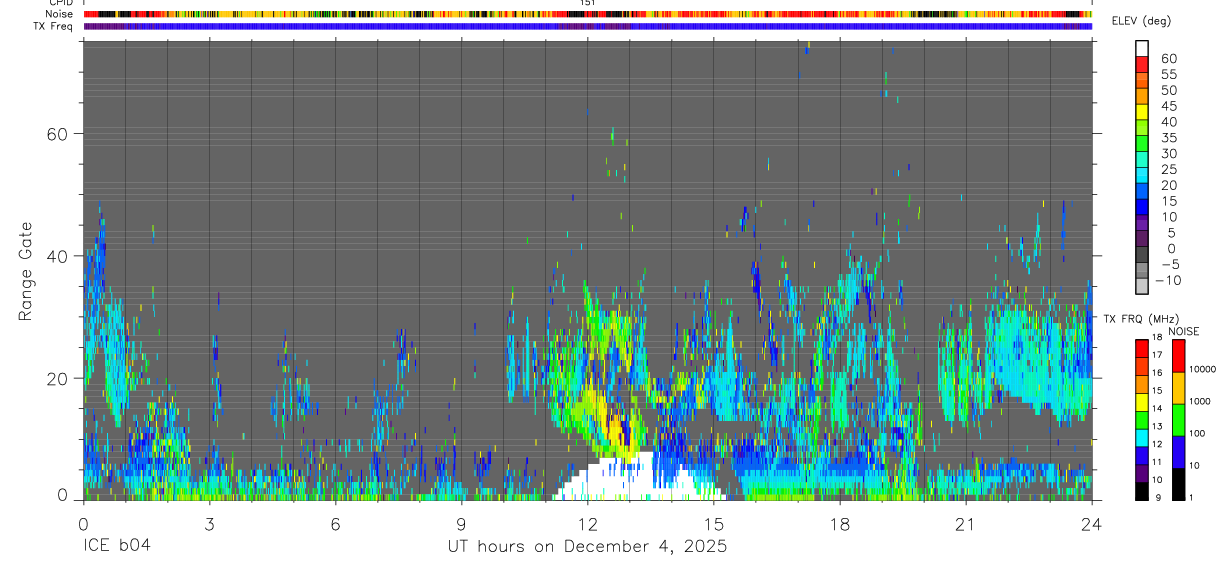Click the NOISE legend label
Image resolution: width=1228 pixels, height=567 pixels.
[x=1184, y=331]
